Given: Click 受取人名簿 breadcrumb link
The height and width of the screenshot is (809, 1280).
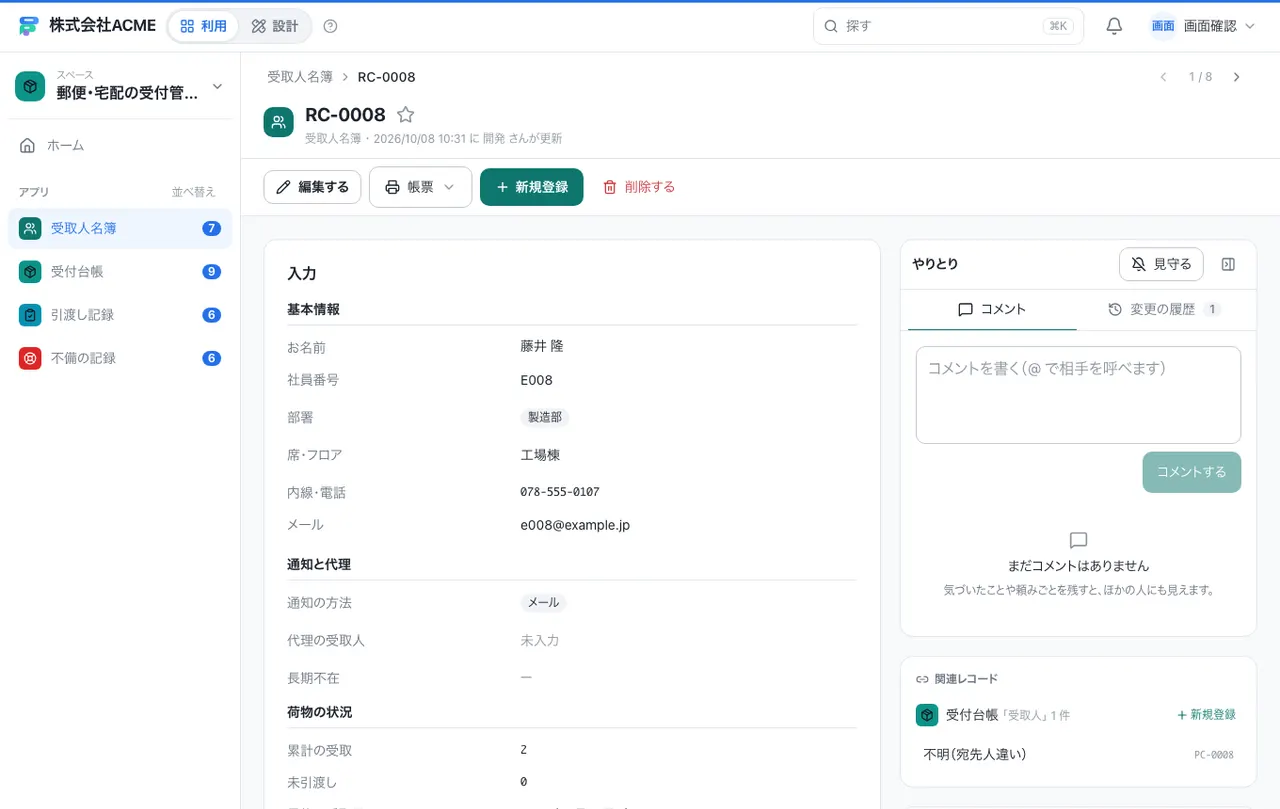Looking at the screenshot, I should [x=298, y=77].
